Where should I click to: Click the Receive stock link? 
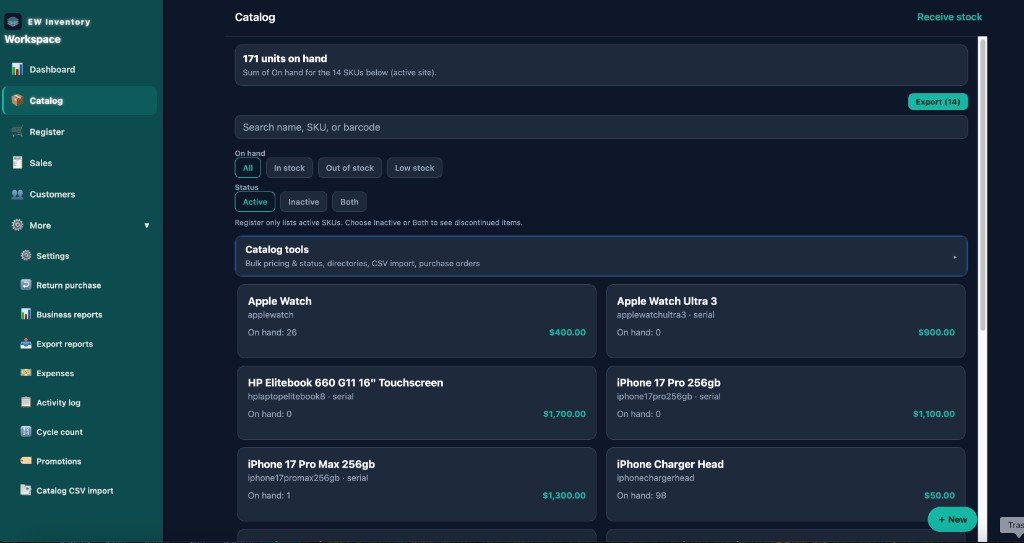pyautogui.click(x=949, y=17)
